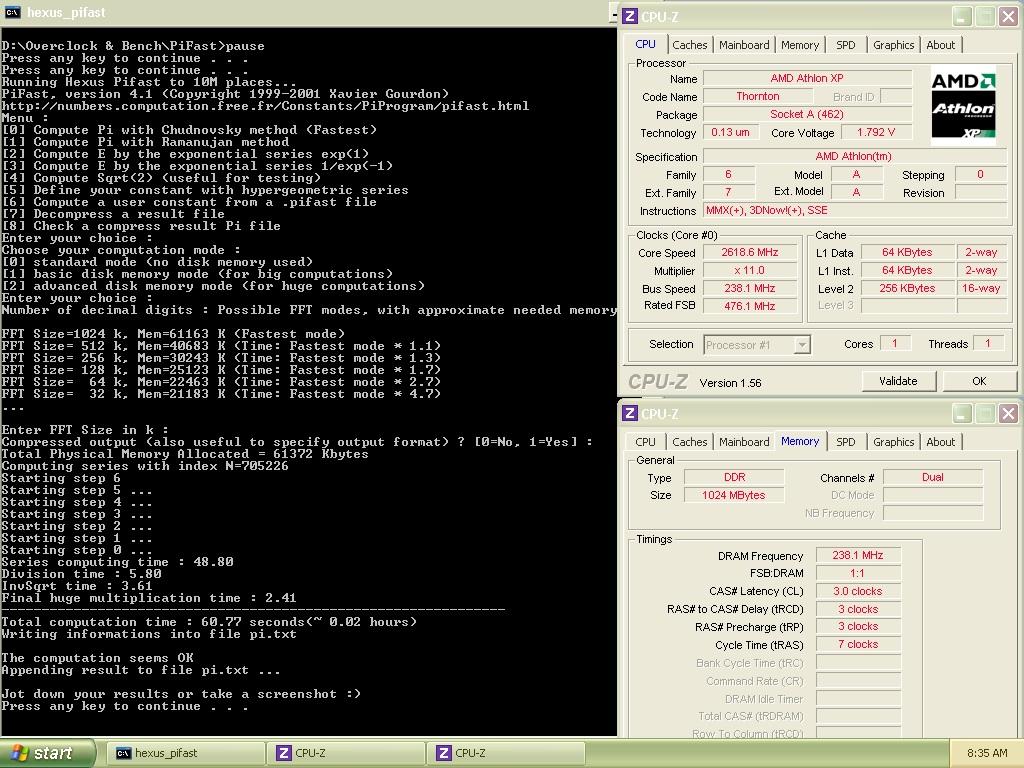Open Memory tab in top CPU-Z

[x=800, y=45]
